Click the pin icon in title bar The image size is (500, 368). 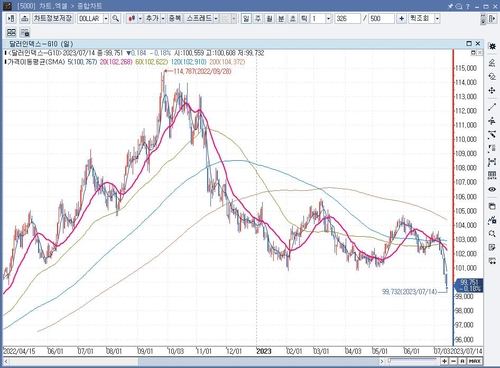coord(450,6)
